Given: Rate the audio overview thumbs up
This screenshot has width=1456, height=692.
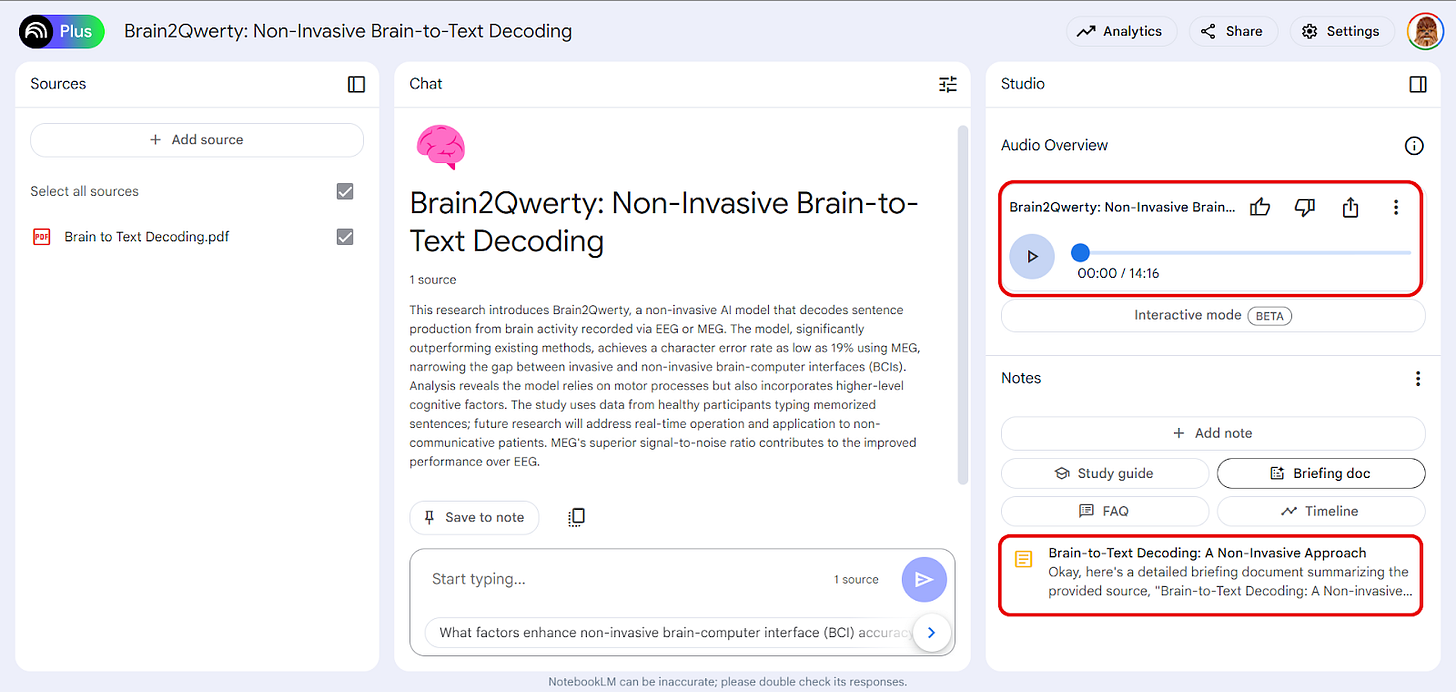Looking at the screenshot, I should (x=1260, y=207).
